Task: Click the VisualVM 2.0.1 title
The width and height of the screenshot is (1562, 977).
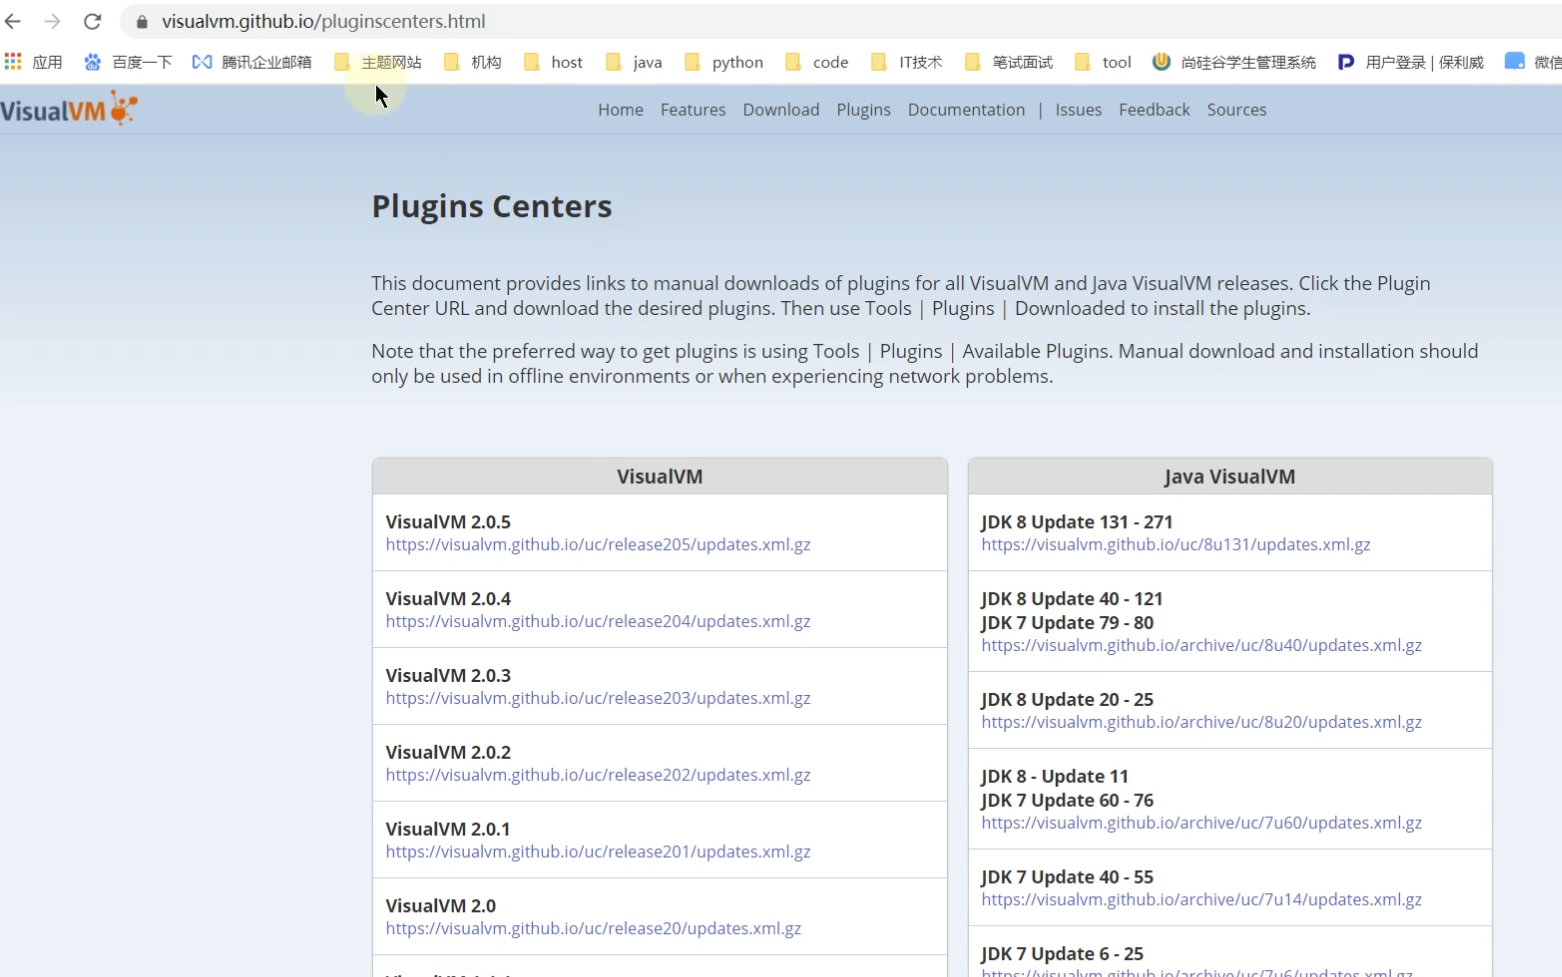Action: pyautogui.click(x=448, y=830)
